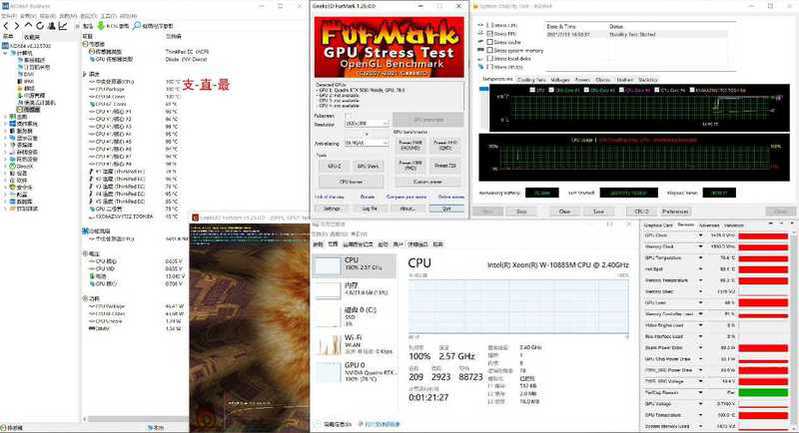Click the Refresh icon in AIDA64 toolbar
This screenshot has width=799, height=433.
coord(40,25)
